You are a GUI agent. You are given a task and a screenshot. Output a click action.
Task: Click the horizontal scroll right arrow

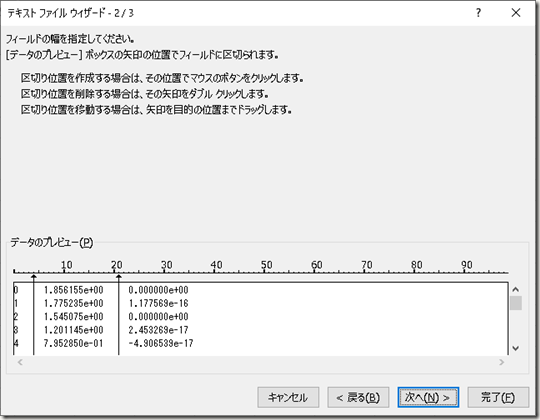point(501,362)
